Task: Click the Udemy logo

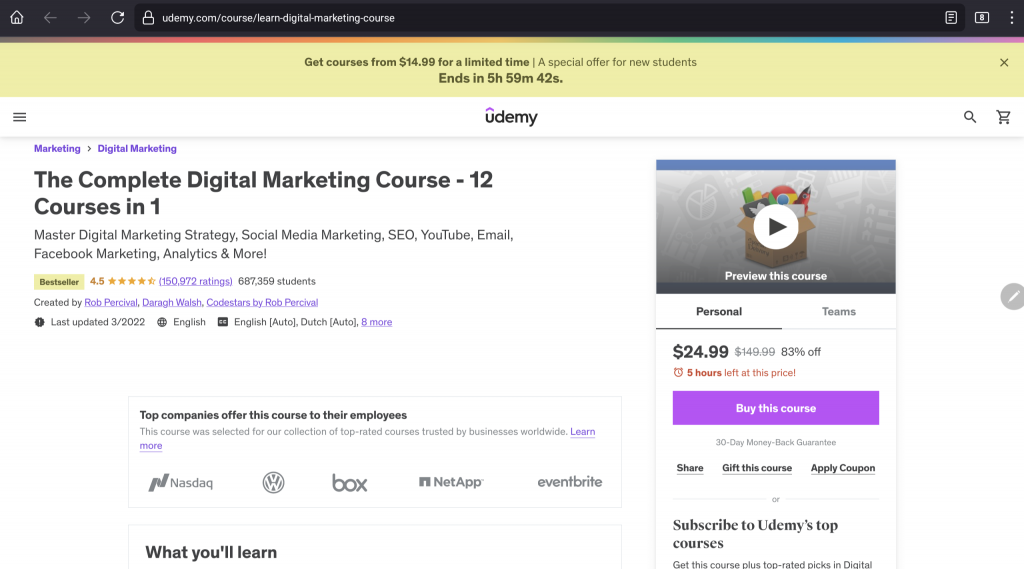Action: [511, 116]
